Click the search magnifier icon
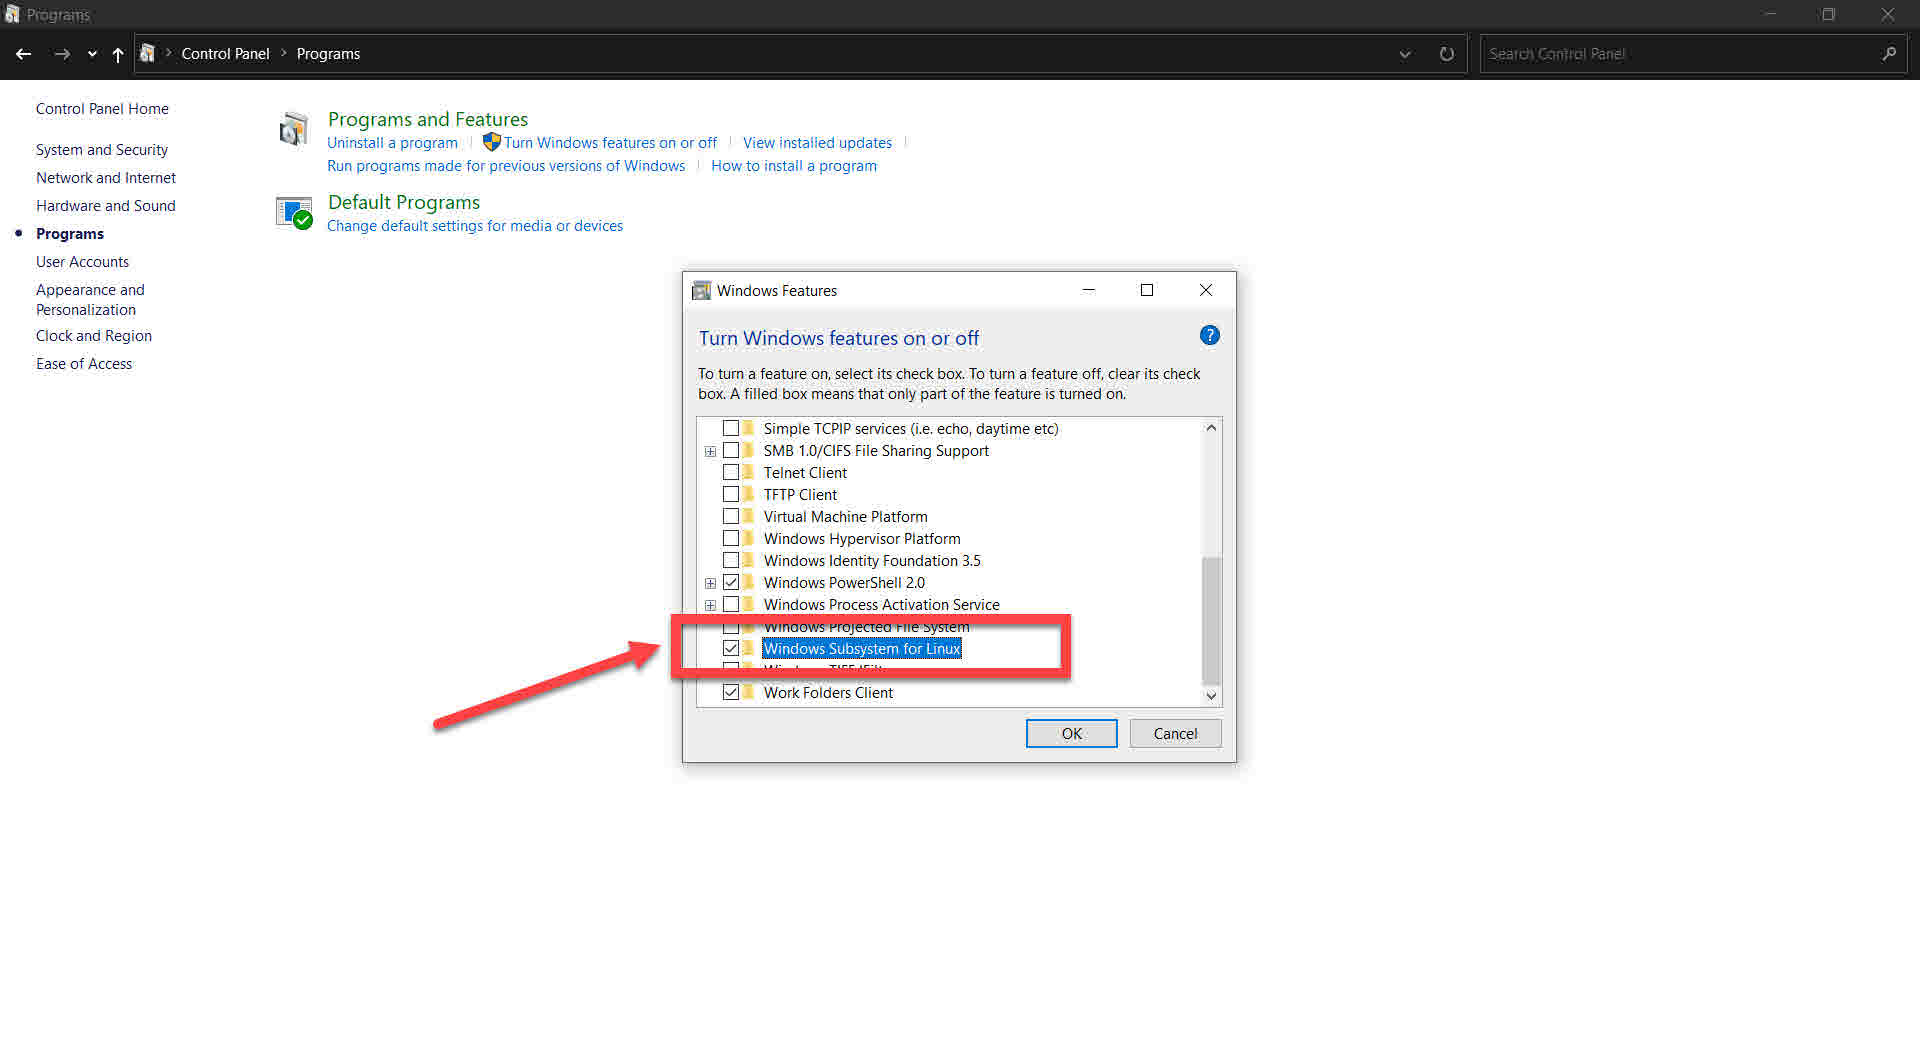This screenshot has height=1042, width=1920. 1888,54
